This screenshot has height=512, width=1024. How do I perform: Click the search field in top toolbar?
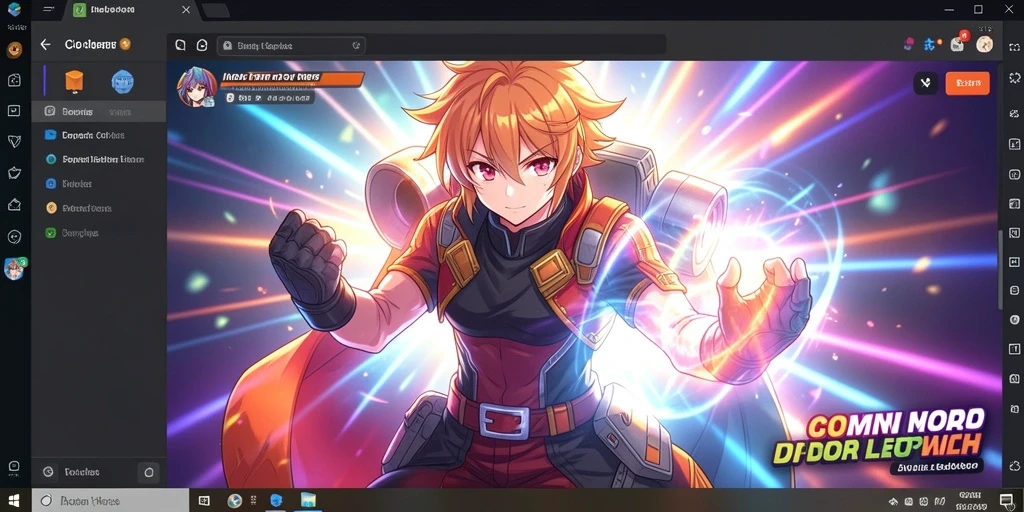(x=291, y=46)
